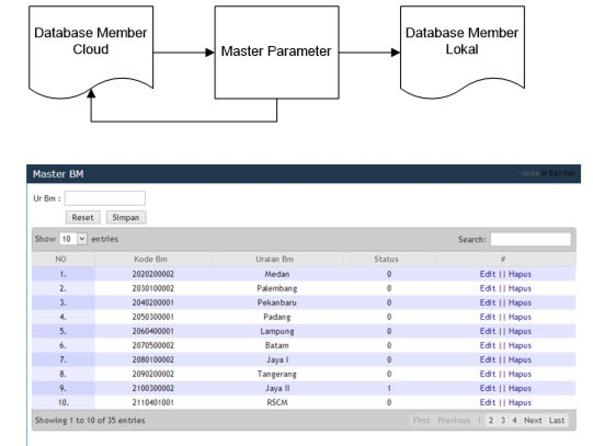Edit the Jaya II entry
The height and width of the screenshot is (446, 593).
487,388
